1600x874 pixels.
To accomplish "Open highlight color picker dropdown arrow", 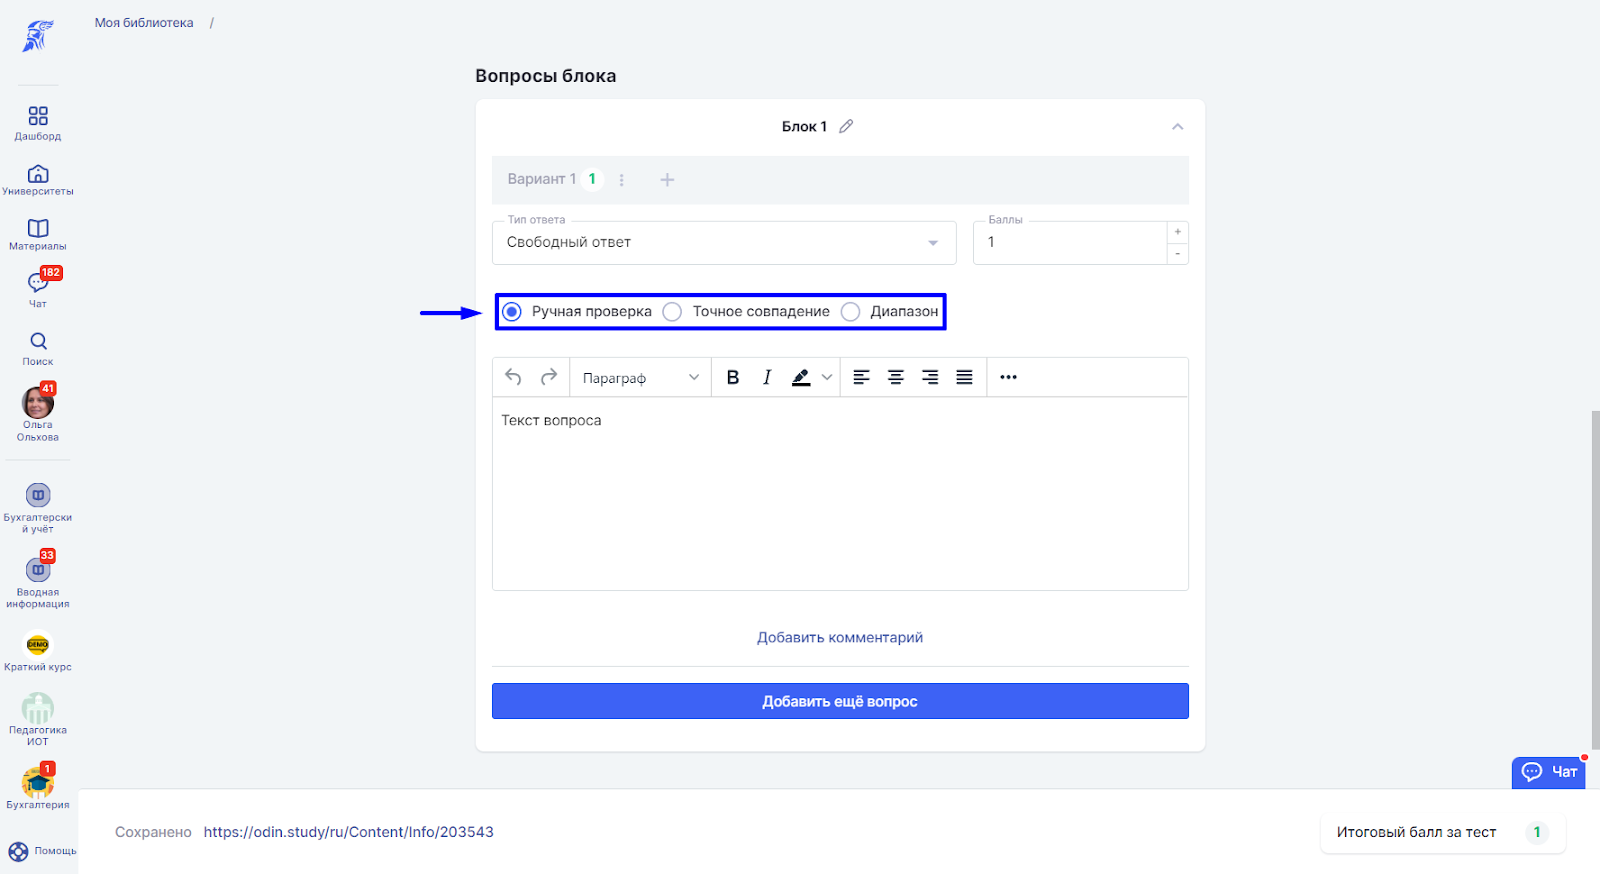I will (827, 377).
